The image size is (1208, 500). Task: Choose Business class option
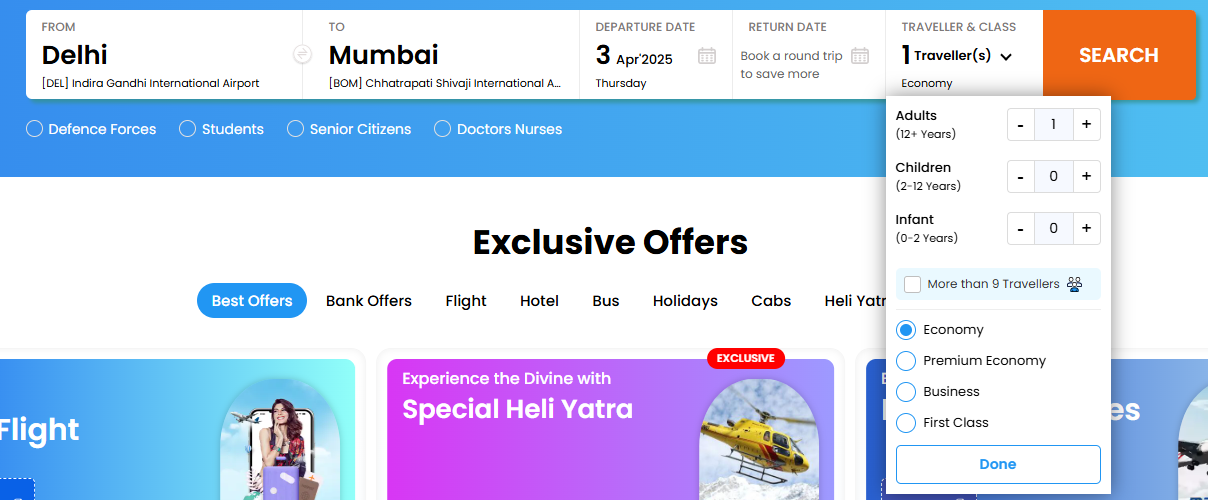(906, 392)
